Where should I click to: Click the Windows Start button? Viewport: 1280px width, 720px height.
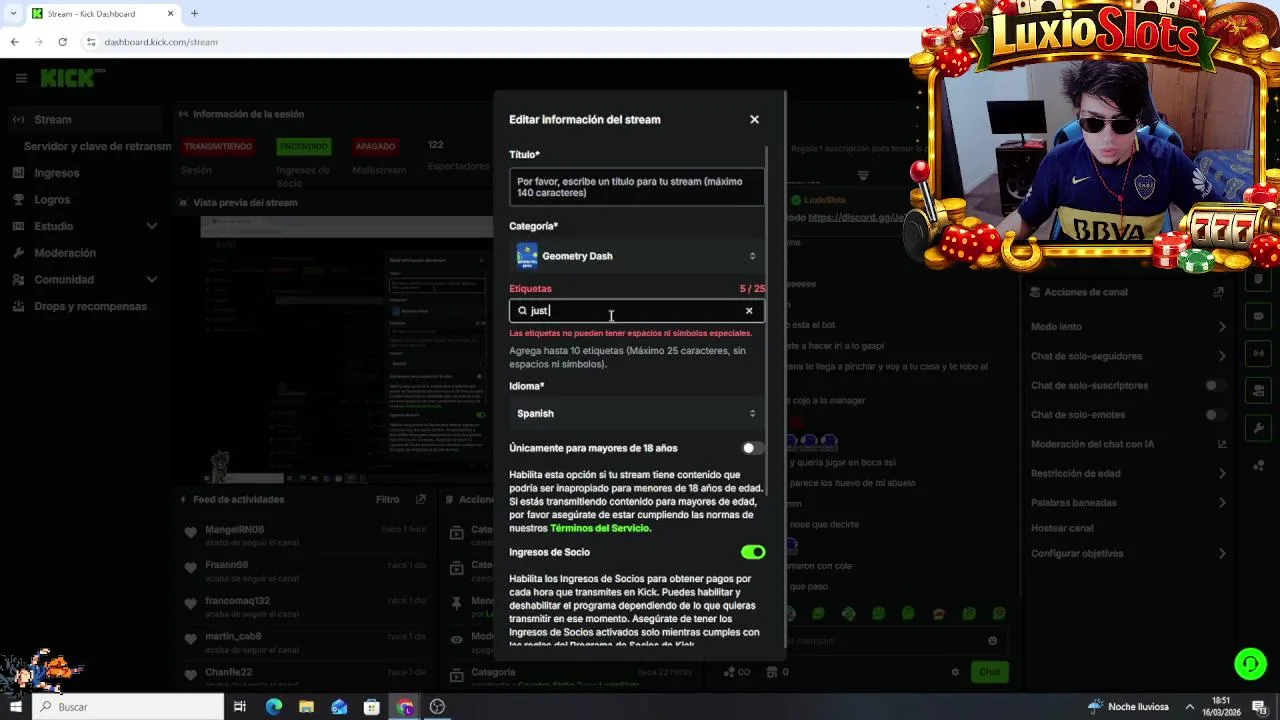(15, 707)
